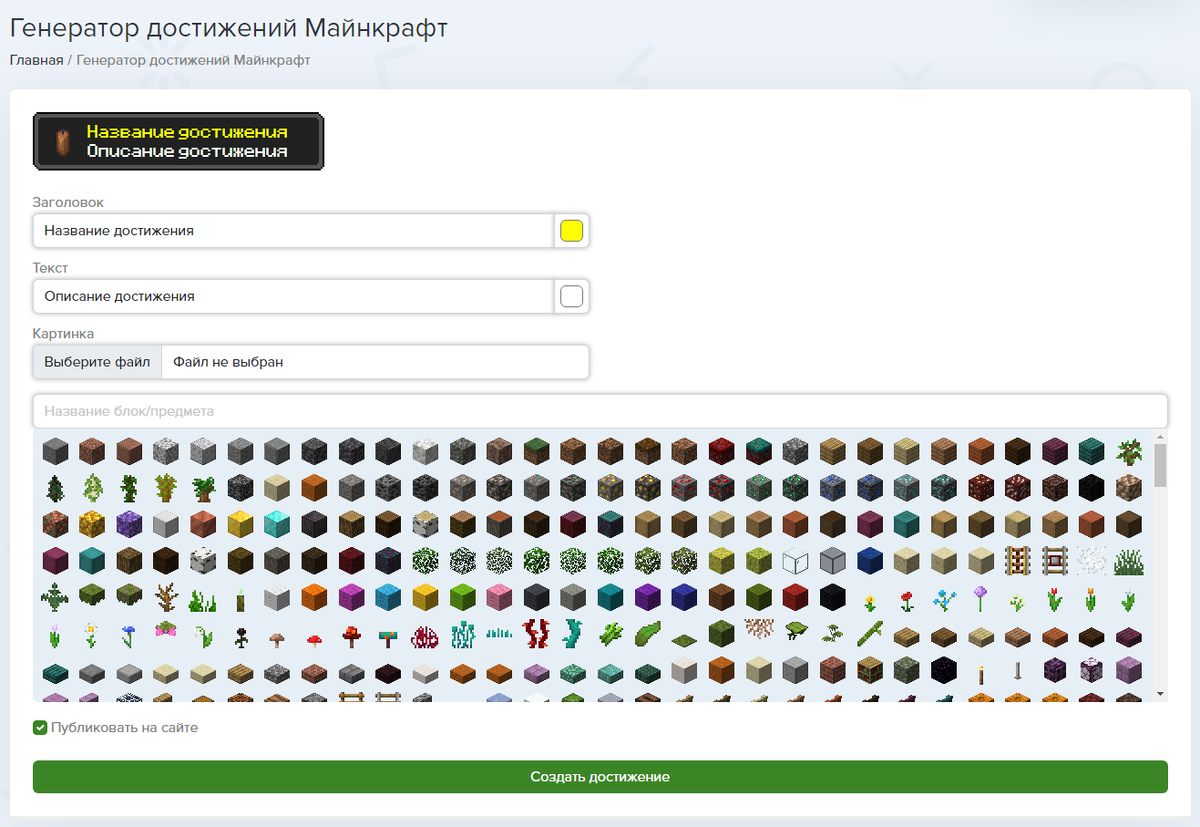Viewport: 1200px width, 827px height.
Task: Pick the glass block icon
Action: tap(795, 562)
